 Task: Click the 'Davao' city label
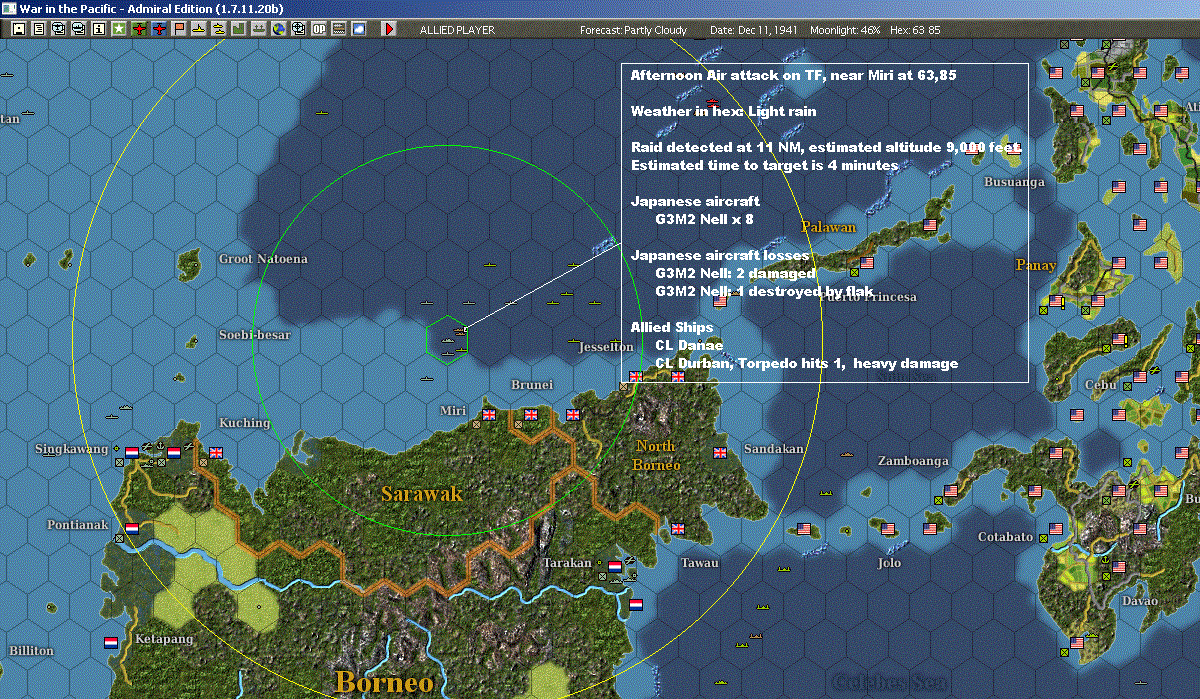point(1139,601)
